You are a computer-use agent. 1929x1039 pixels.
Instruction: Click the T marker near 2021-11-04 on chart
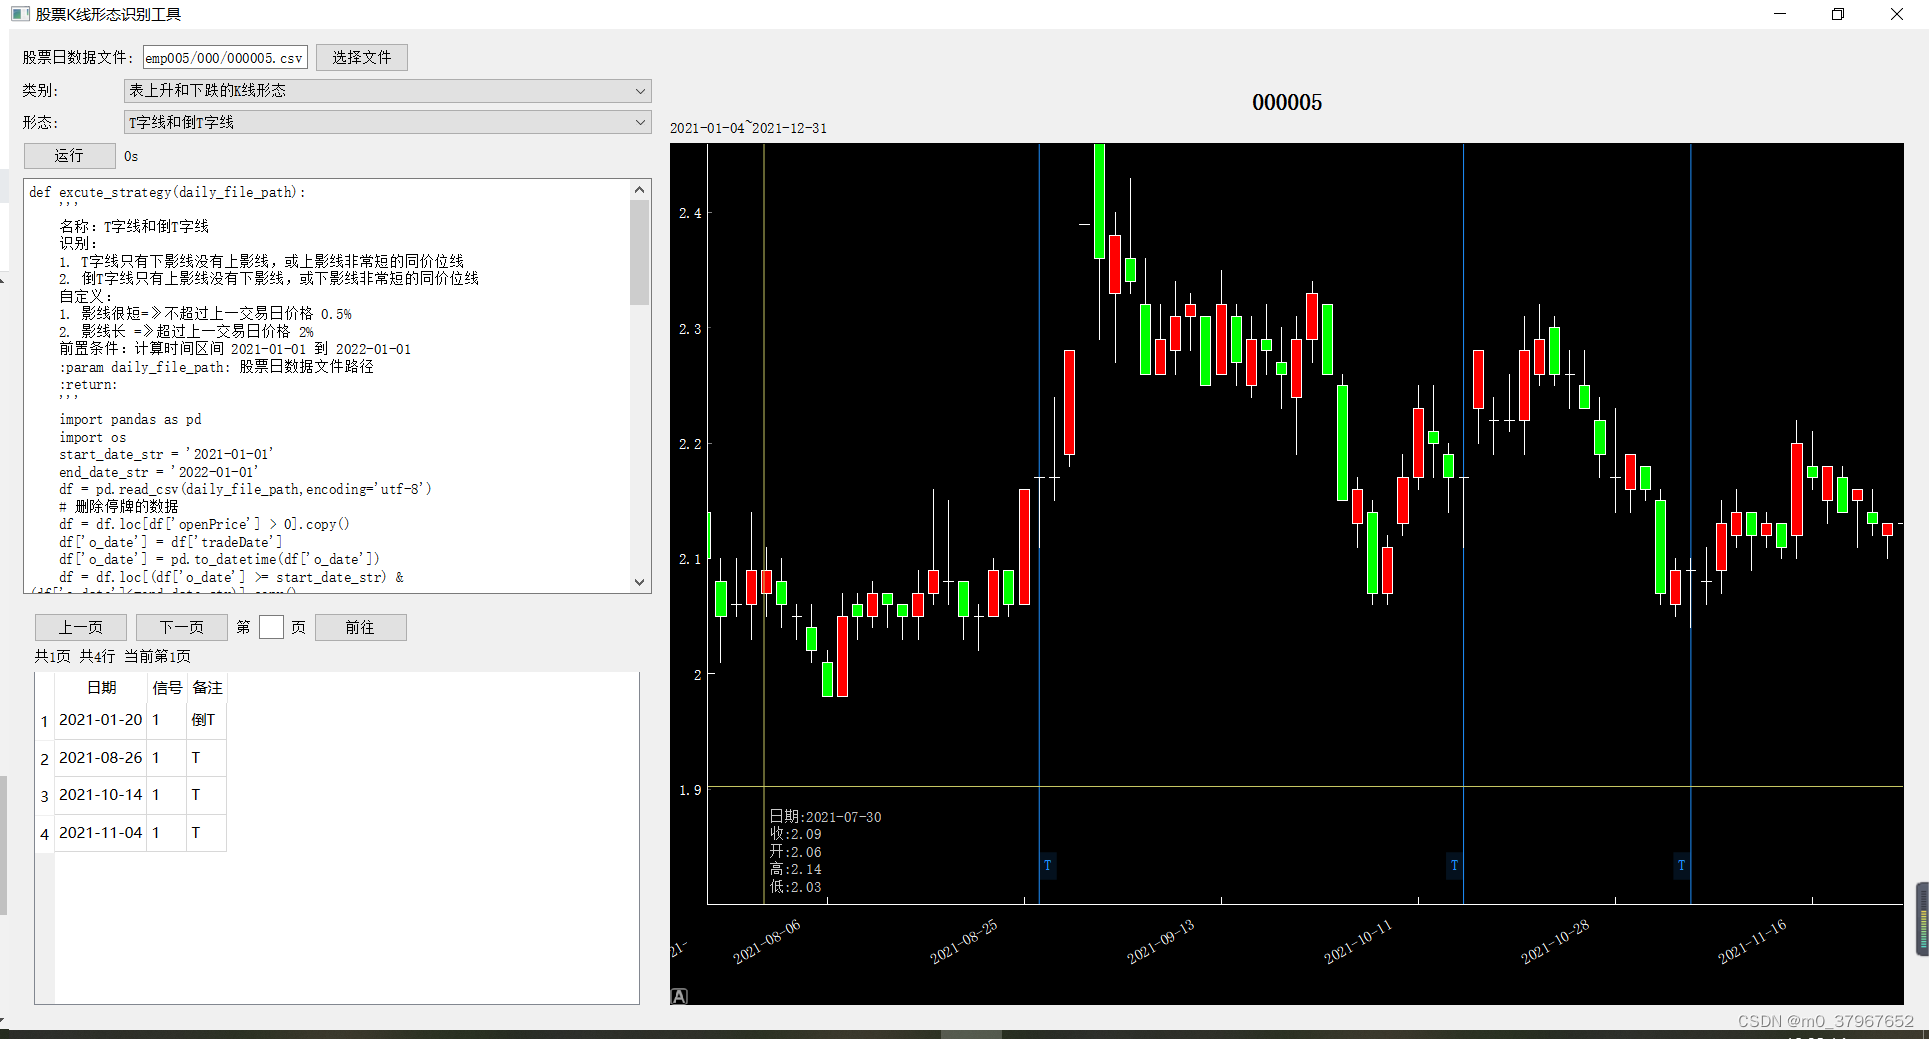coord(1681,865)
